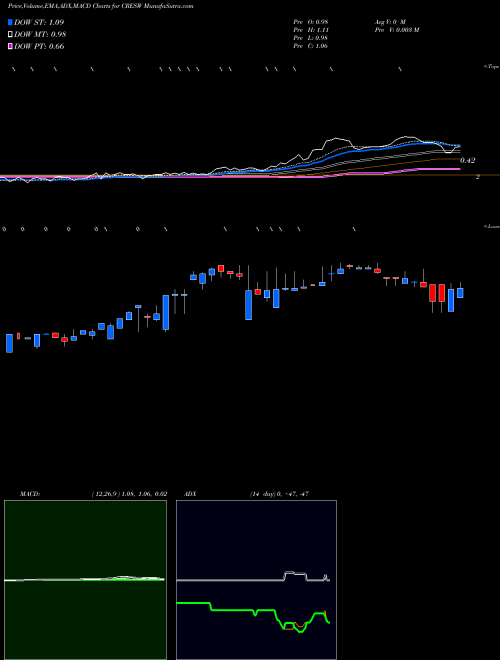The width and height of the screenshot is (500, 660).
Task: Click inside the green MACD indicator panel
Action: [x=85, y=580]
